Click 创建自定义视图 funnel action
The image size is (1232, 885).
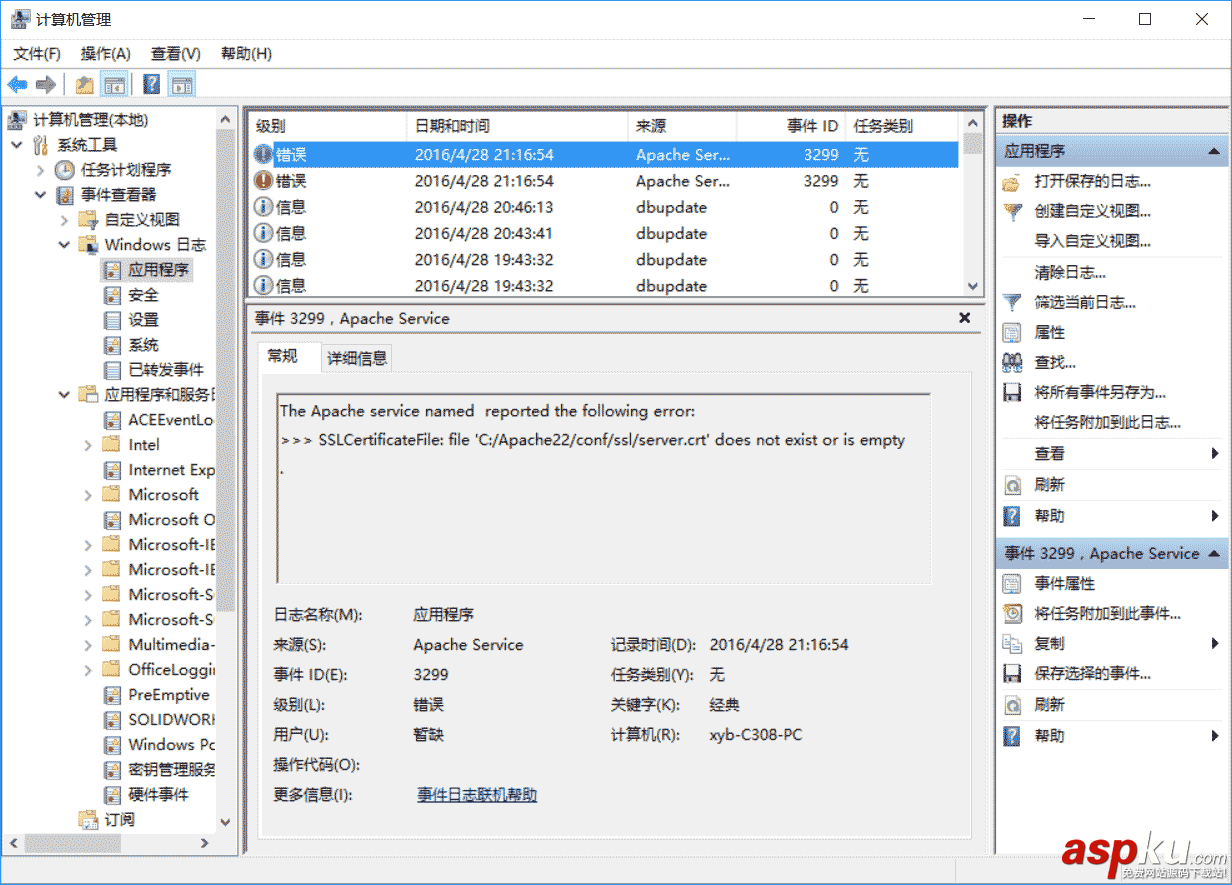click(x=1092, y=211)
